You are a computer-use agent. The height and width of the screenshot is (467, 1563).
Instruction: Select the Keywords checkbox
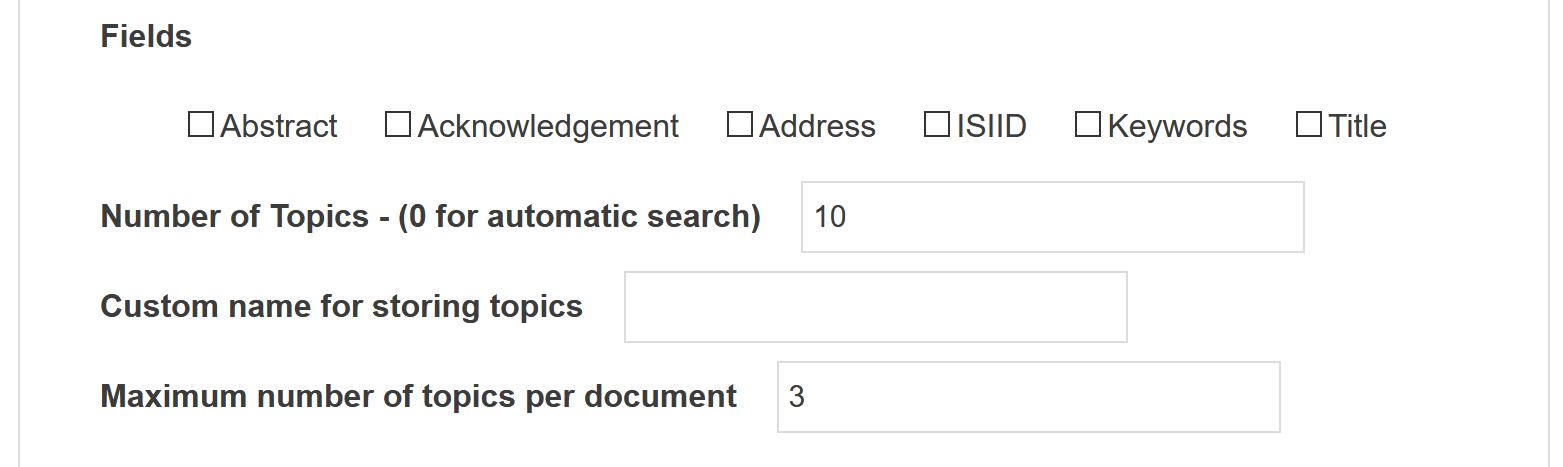pos(1088,125)
